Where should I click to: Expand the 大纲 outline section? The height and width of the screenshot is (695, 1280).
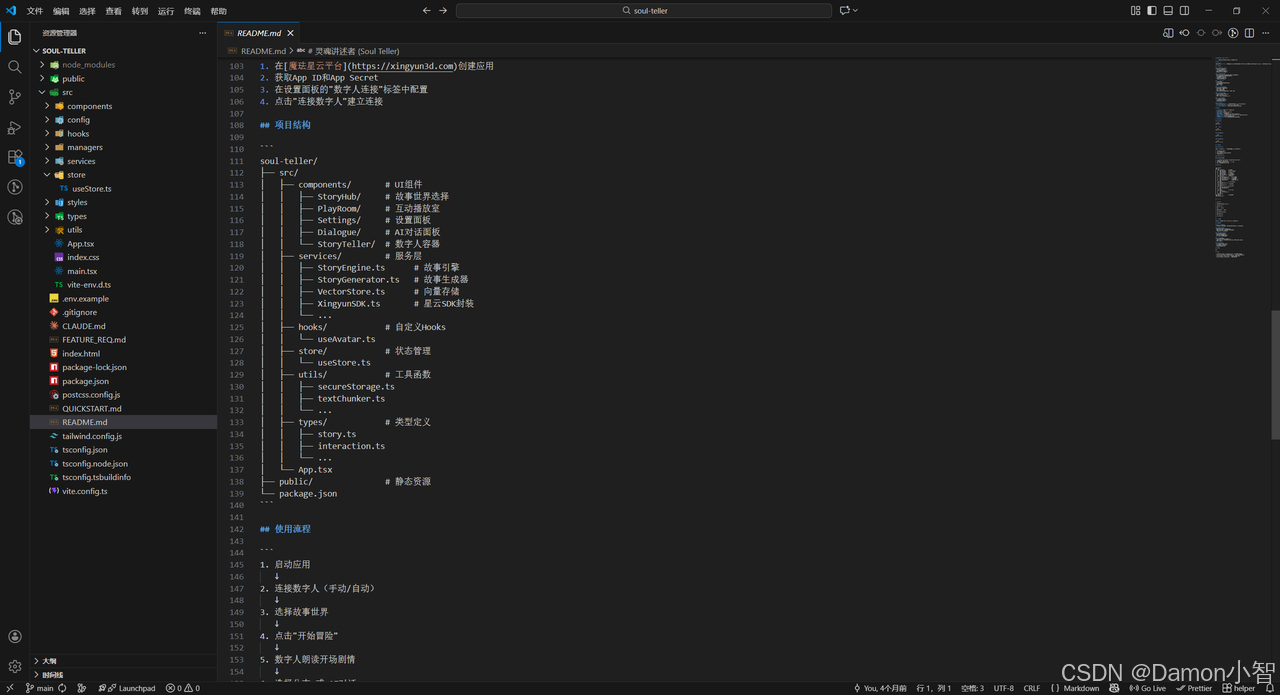124,661
